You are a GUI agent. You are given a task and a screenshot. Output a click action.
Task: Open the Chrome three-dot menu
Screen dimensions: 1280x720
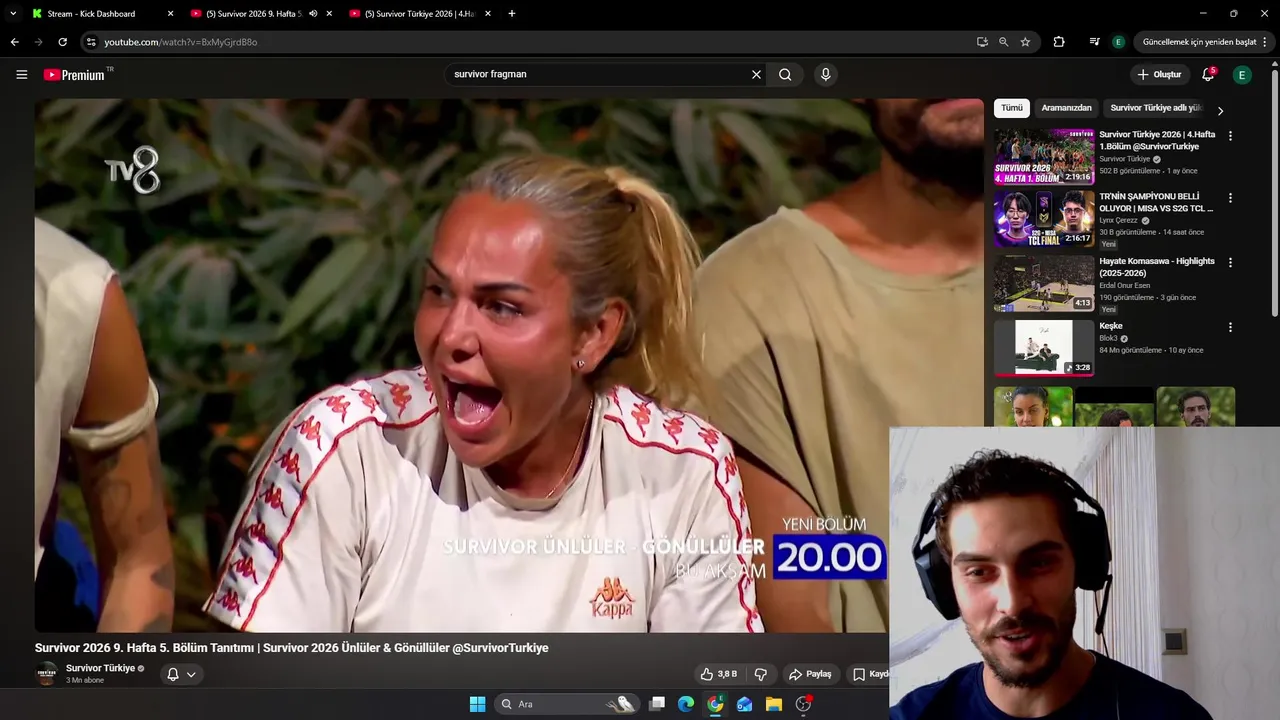[x=1265, y=42]
